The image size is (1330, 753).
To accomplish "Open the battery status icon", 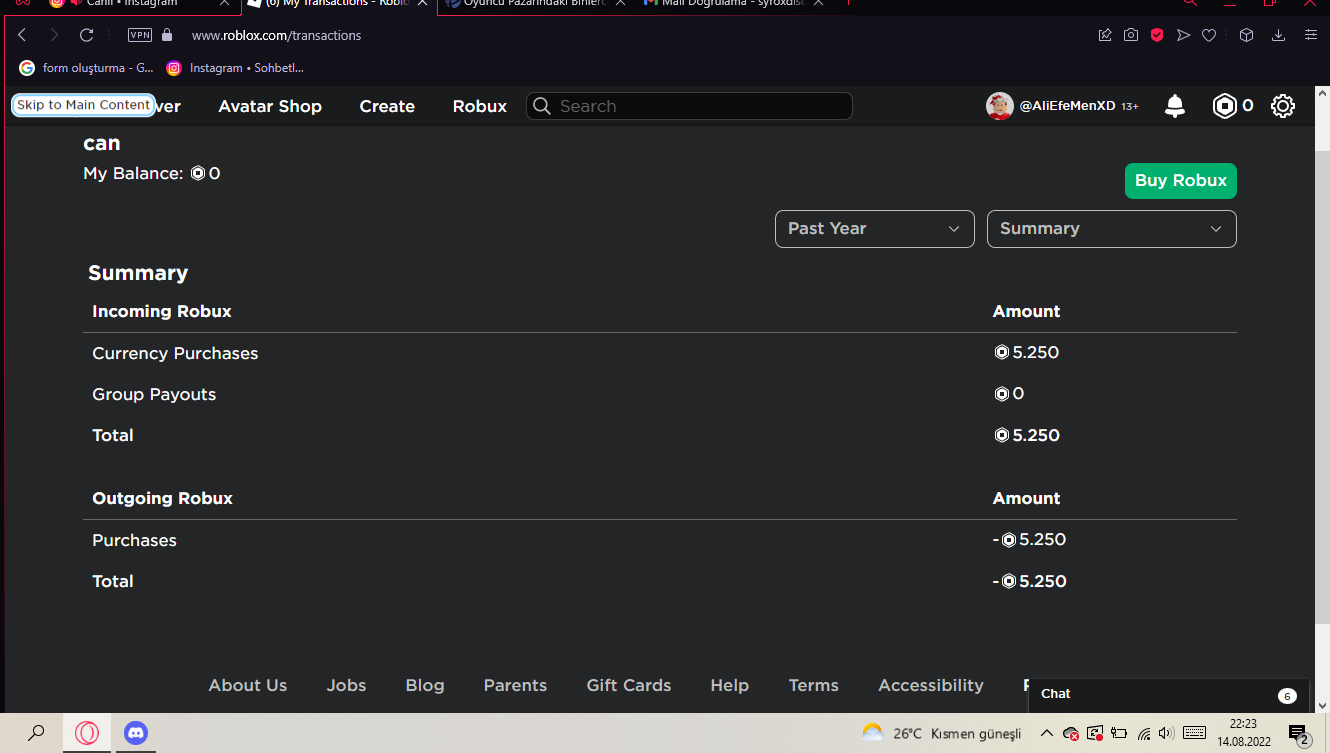I will click(x=1120, y=733).
